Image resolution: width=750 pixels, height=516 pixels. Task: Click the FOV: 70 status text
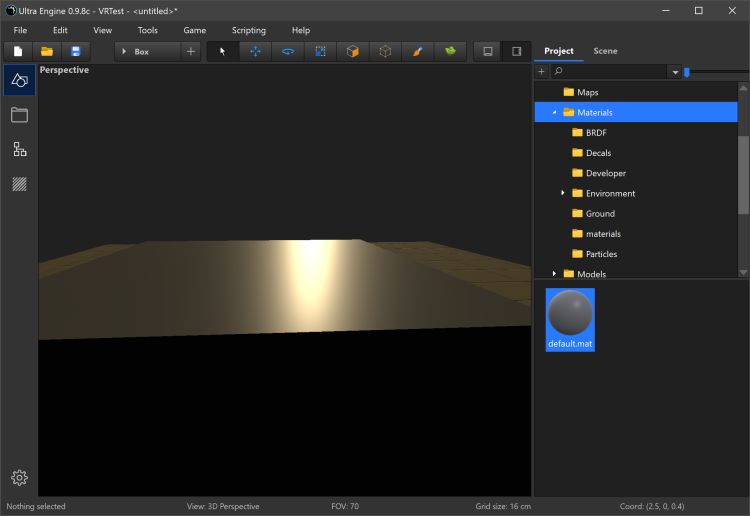(x=345, y=506)
